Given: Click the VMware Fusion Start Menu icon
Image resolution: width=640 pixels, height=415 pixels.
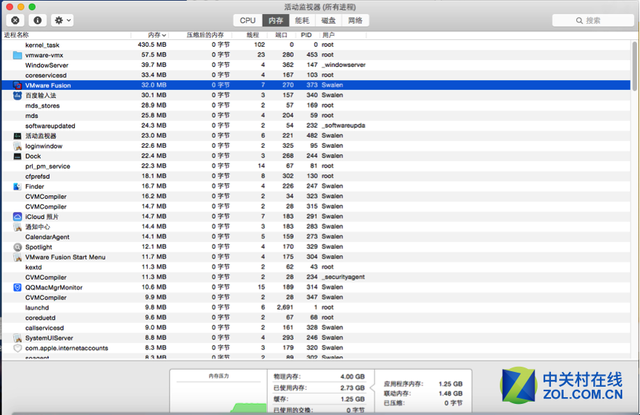Looking at the screenshot, I should pos(17,257).
